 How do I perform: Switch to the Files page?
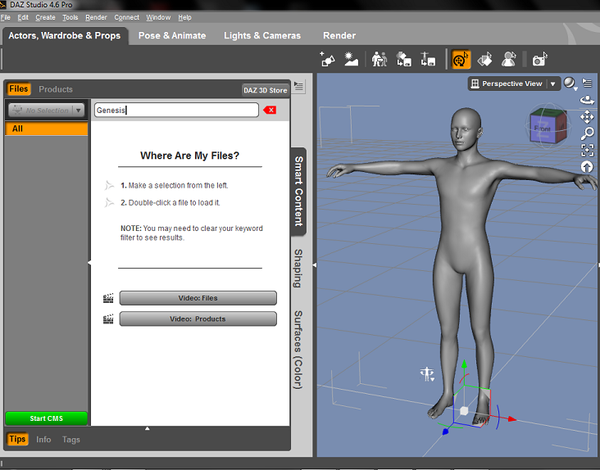pyautogui.click(x=18, y=89)
